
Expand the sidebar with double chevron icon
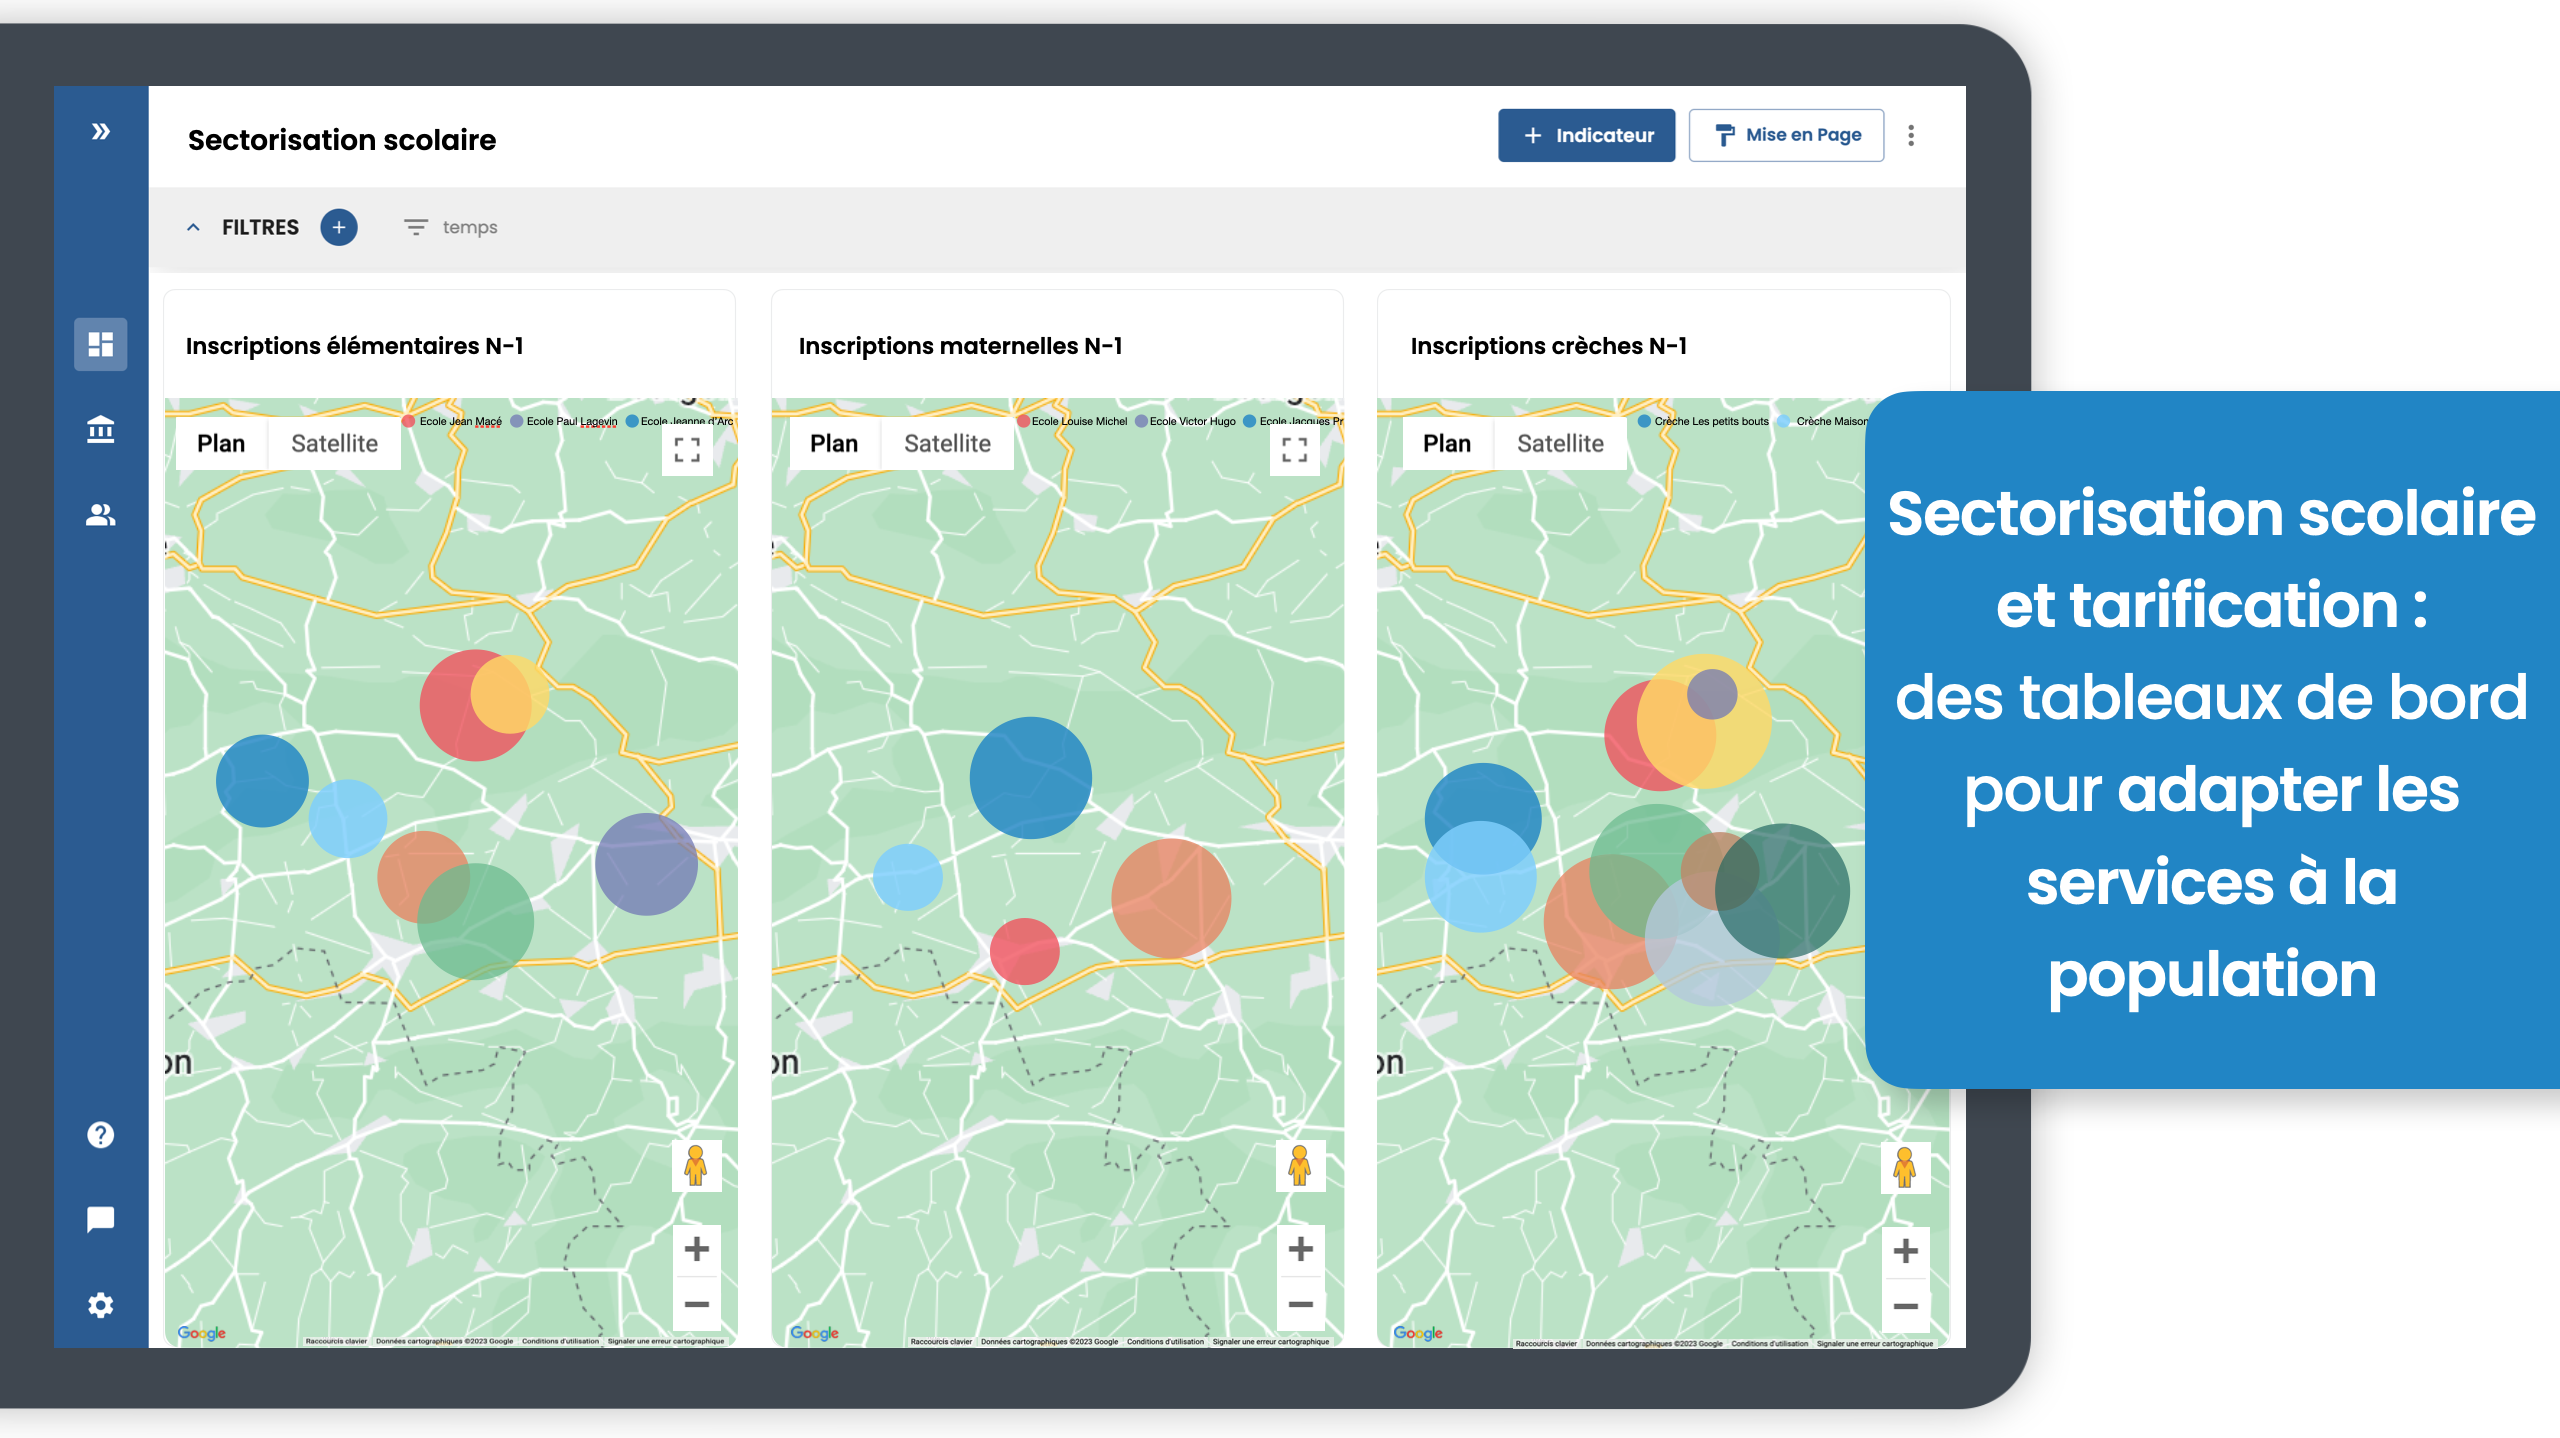[100, 131]
